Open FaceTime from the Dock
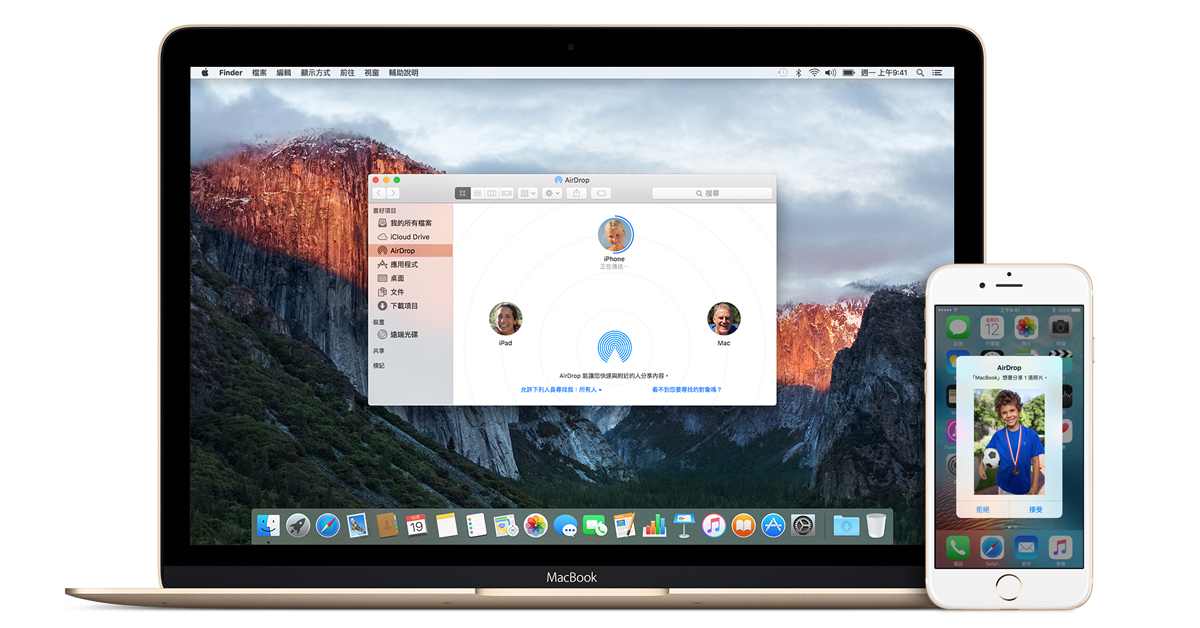The width and height of the screenshot is (1200, 628). pyautogui.click(x=595, y=525)
